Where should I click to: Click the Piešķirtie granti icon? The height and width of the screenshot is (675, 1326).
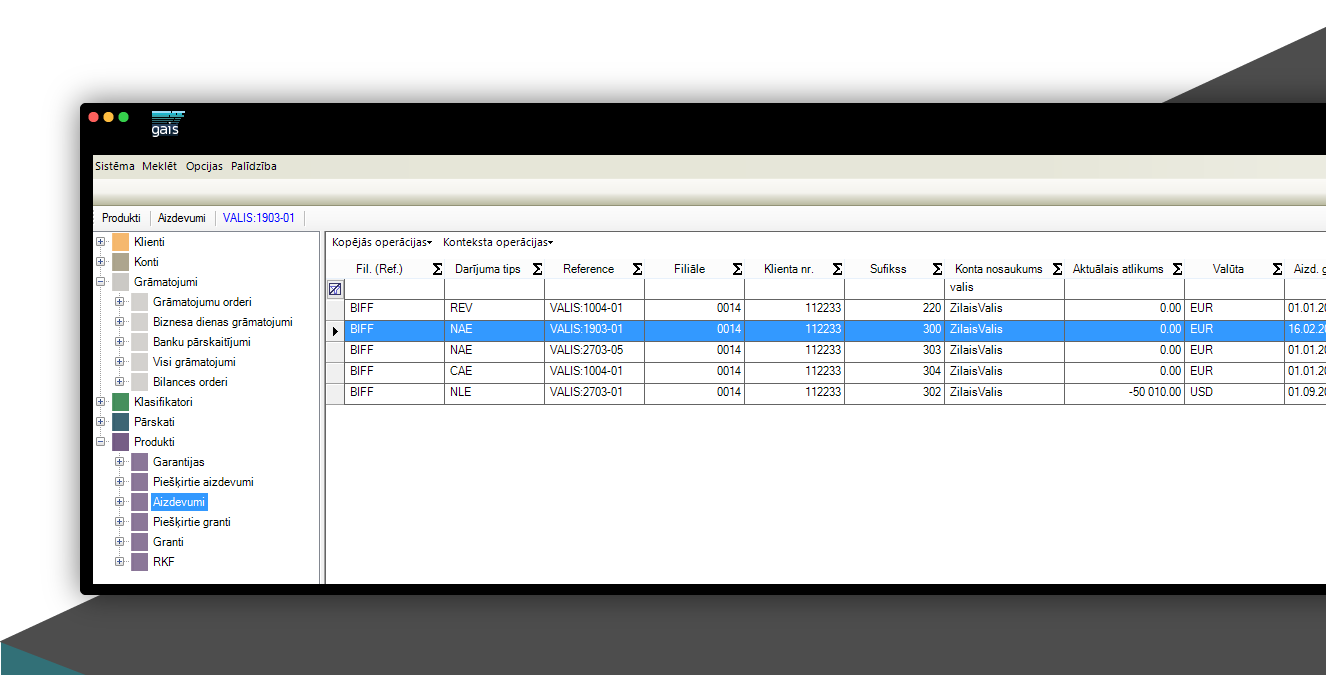[x=140, y=522]
